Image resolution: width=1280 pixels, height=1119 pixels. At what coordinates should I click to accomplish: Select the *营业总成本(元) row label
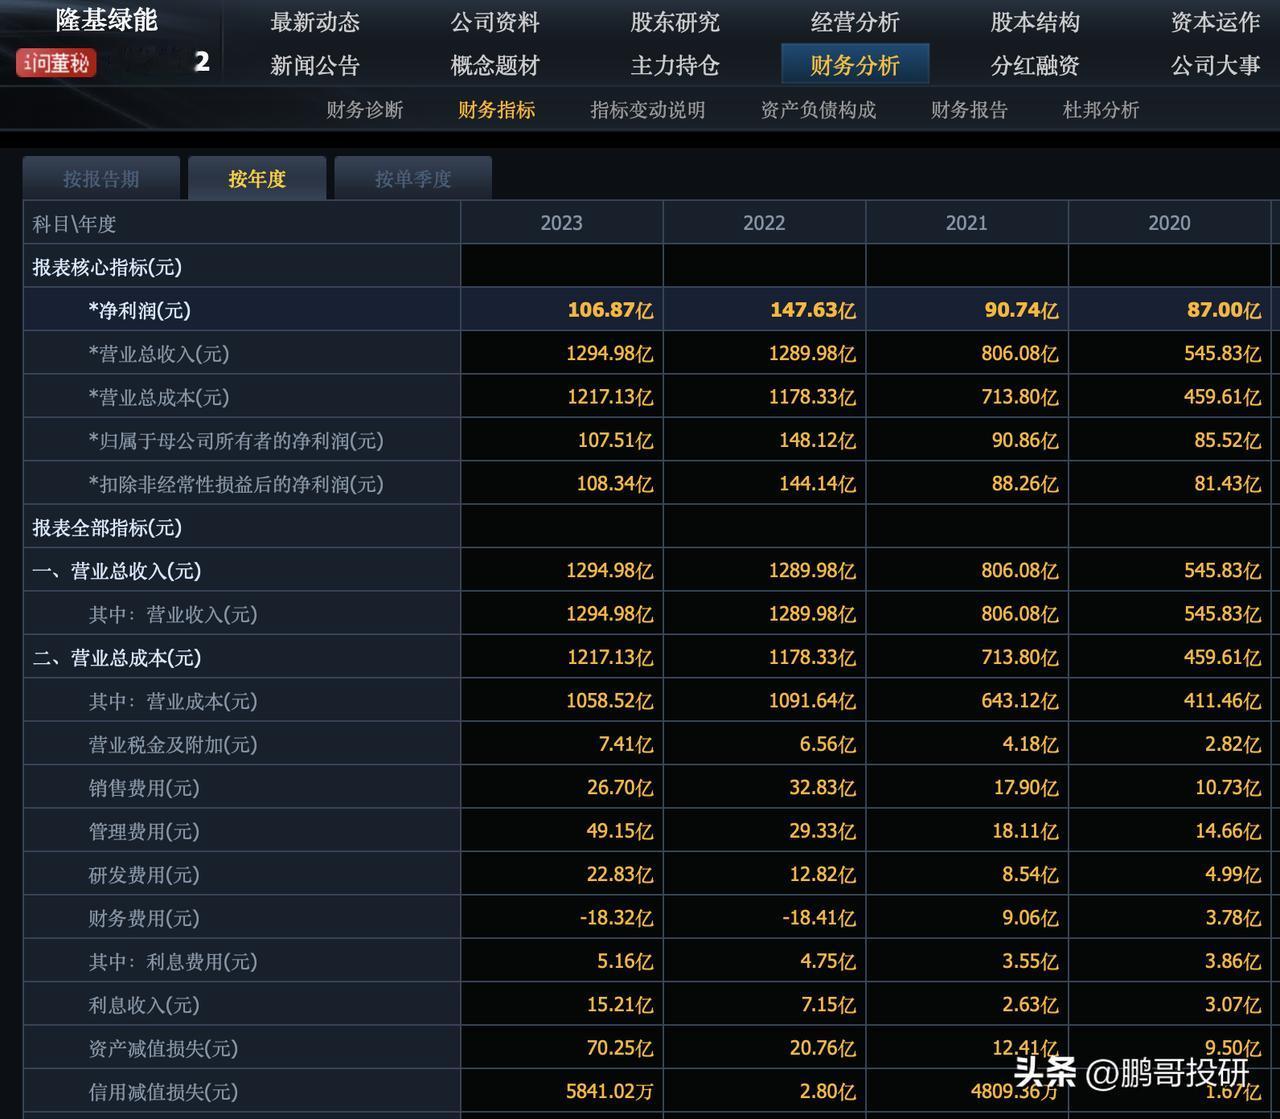click(158, 397)
